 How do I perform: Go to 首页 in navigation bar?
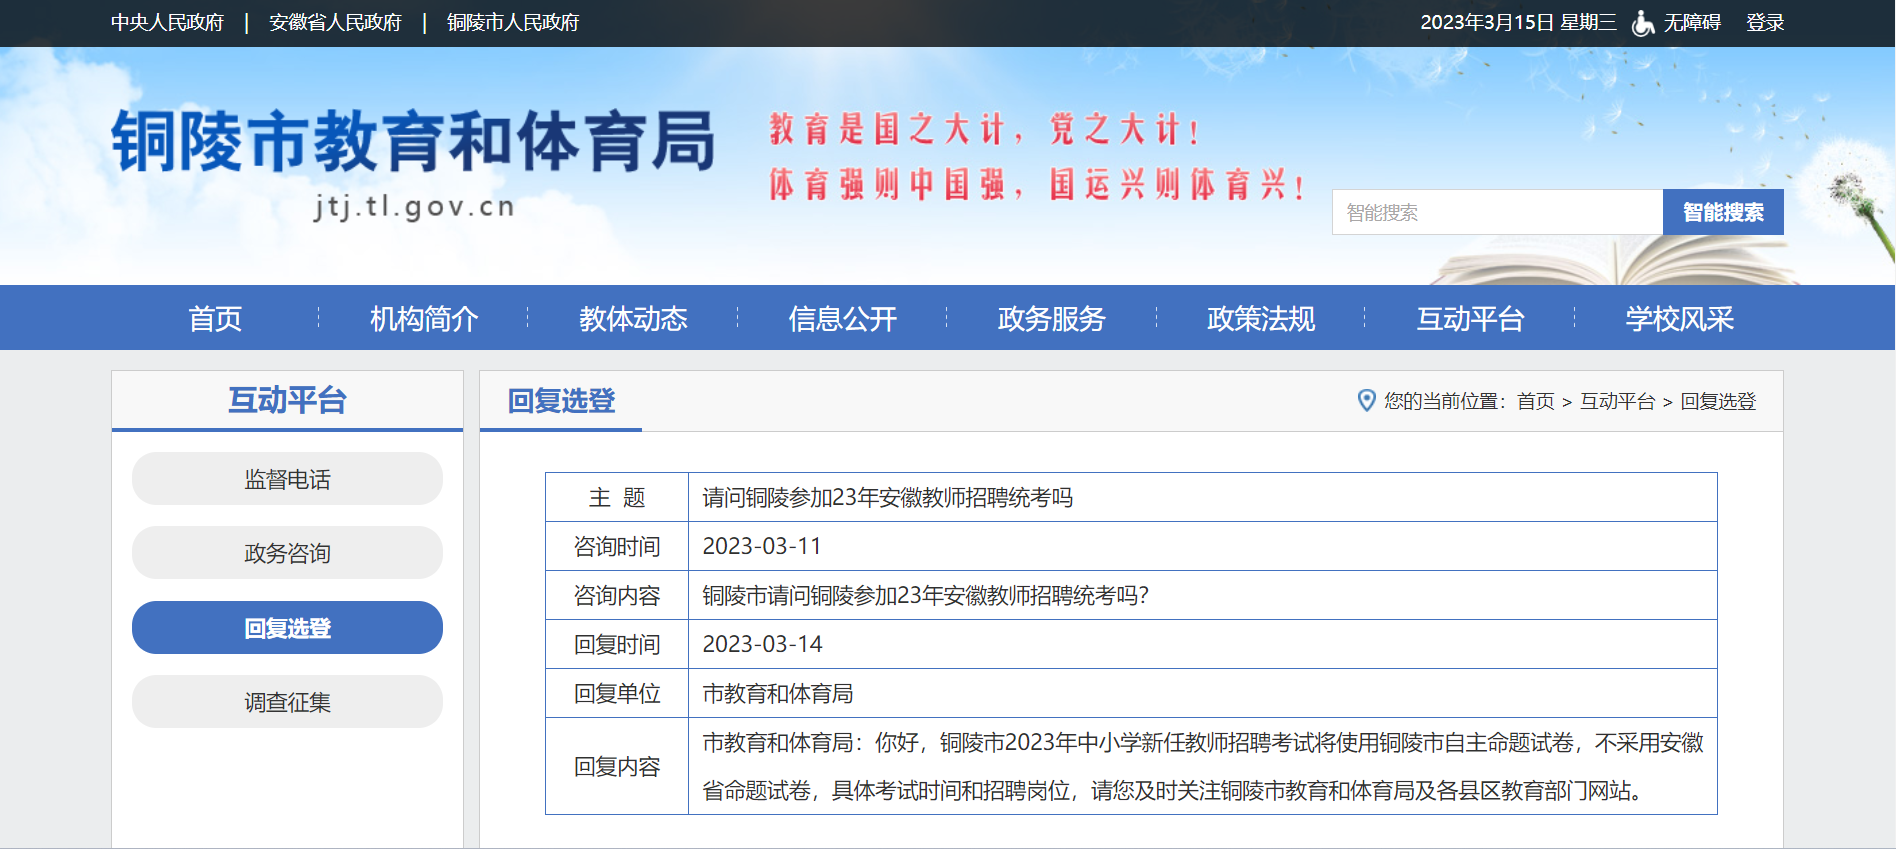(215, 318)
